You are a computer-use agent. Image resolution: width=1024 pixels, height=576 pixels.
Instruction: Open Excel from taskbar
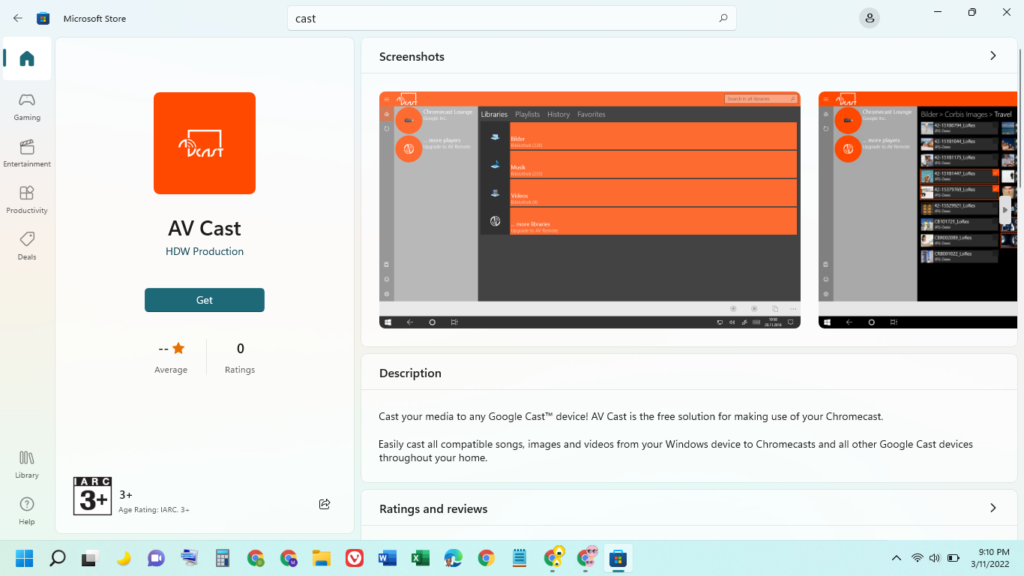tap(420, 558)
